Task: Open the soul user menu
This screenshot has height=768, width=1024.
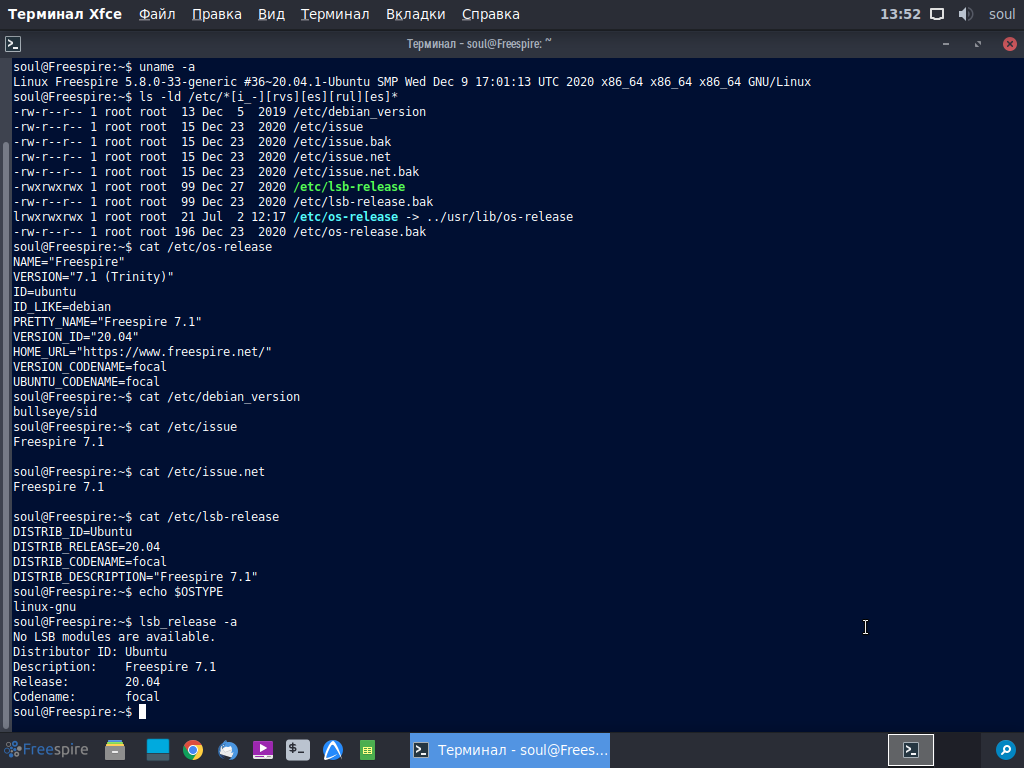Action: [x=1002, y=14]
